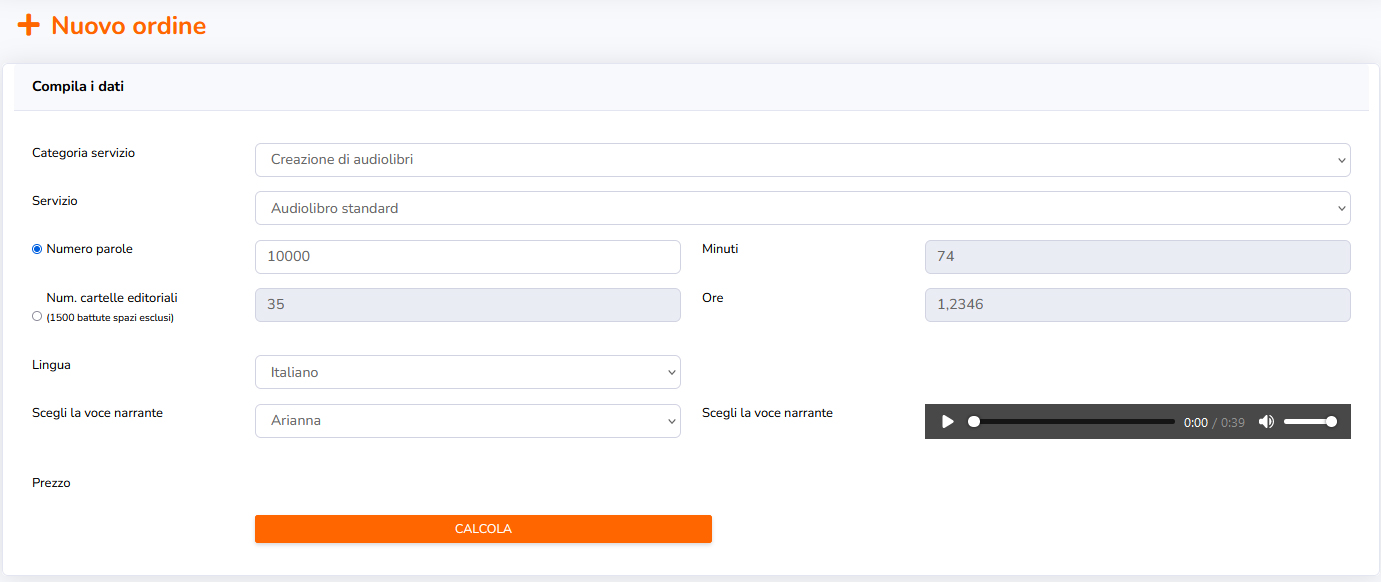
Task: Click the audio volume slider
Action: point(1310,422)
